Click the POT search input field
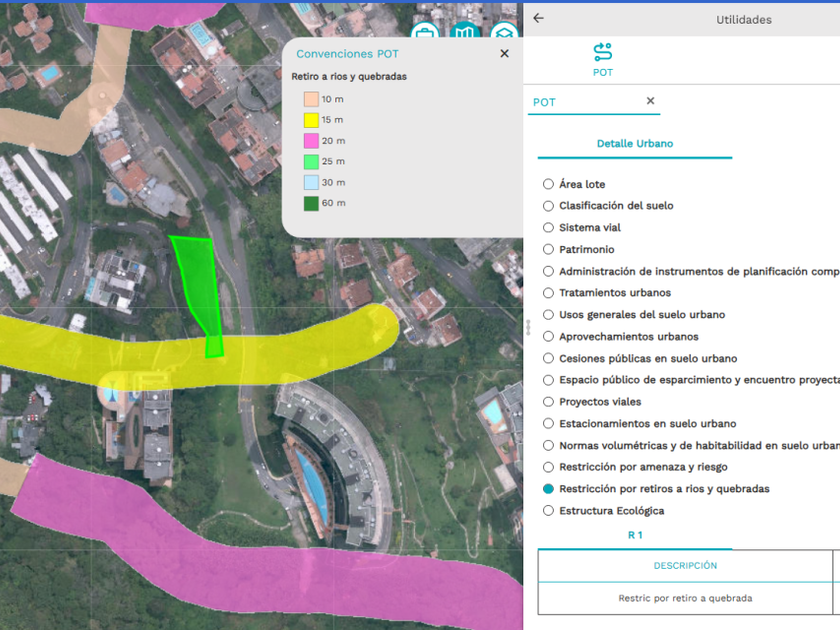This screenshot has width=840, height=630. [585, 102]
